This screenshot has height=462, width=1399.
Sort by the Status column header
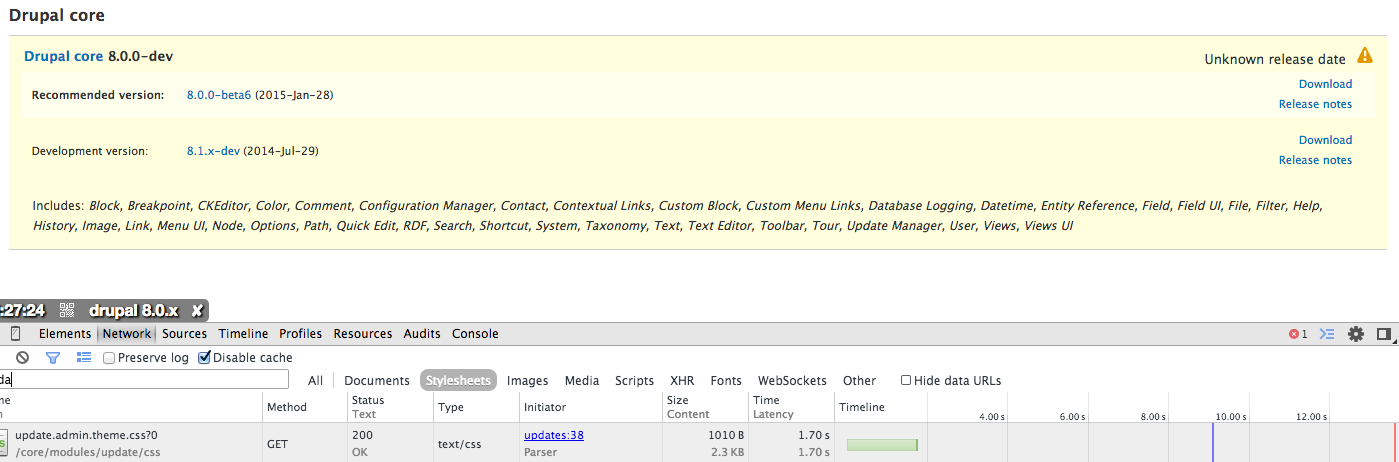point(390,407)
